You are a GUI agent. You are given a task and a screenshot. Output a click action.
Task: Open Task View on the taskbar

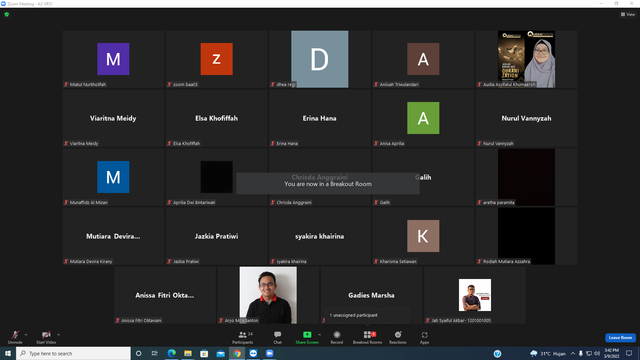pos(155,353)
